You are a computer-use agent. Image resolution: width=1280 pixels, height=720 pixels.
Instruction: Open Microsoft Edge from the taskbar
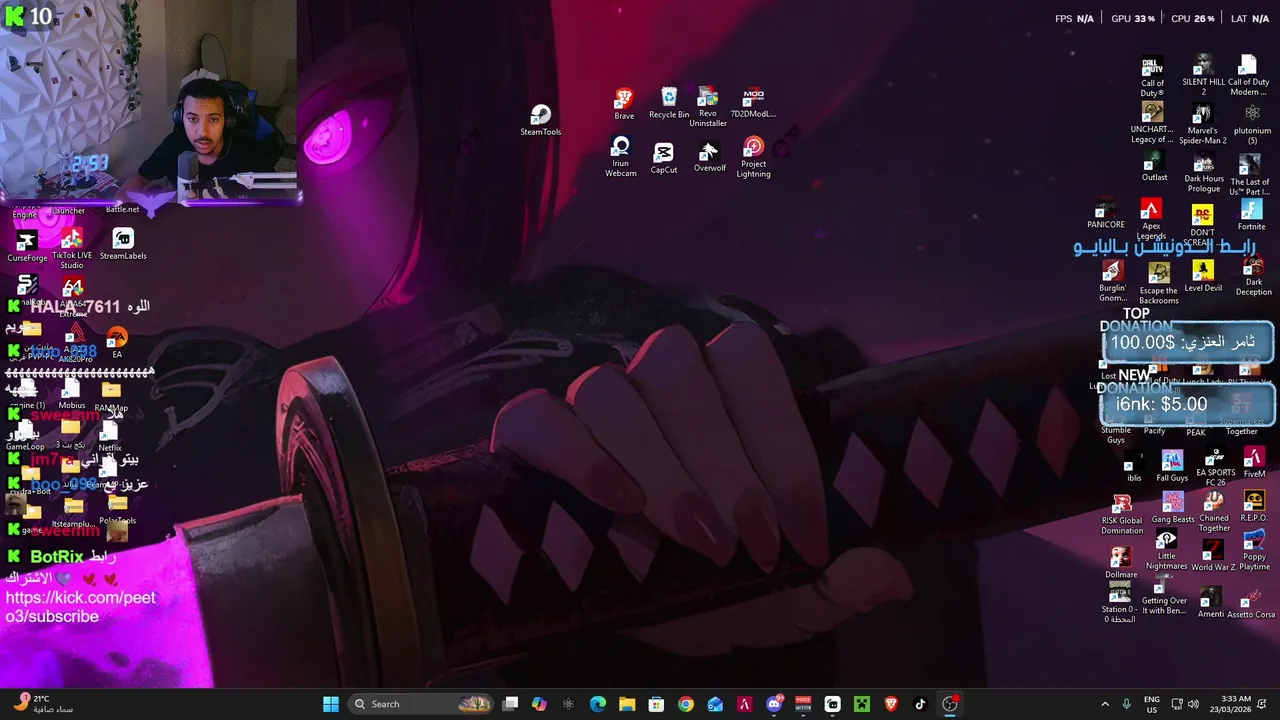tap(598, 704)
